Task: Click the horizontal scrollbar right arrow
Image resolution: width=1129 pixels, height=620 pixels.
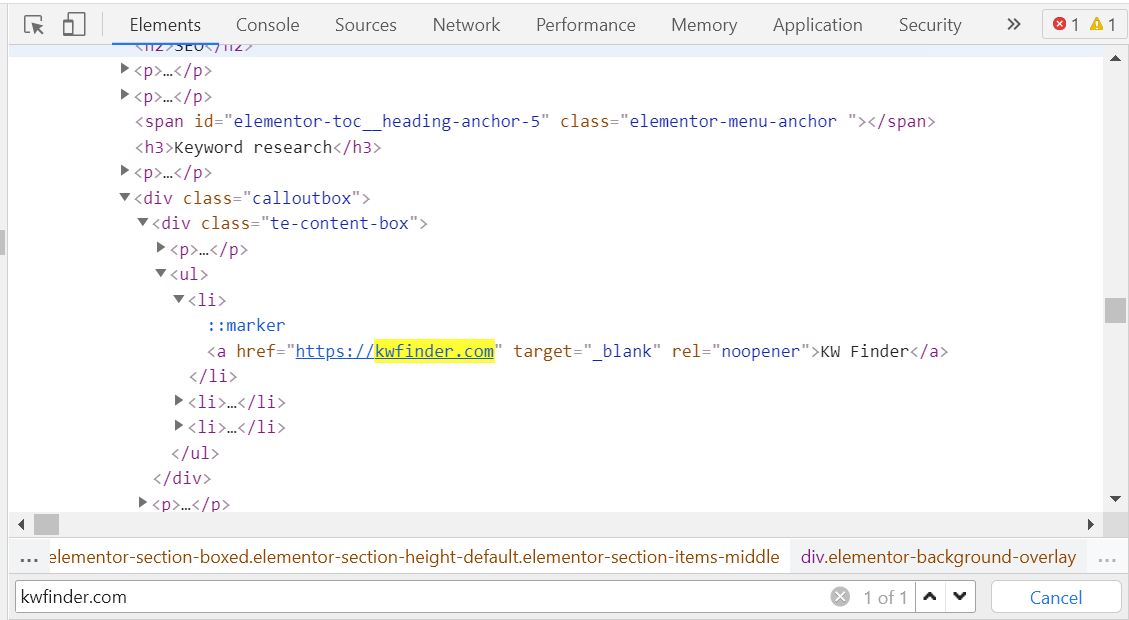Action: click(1091, 524)
